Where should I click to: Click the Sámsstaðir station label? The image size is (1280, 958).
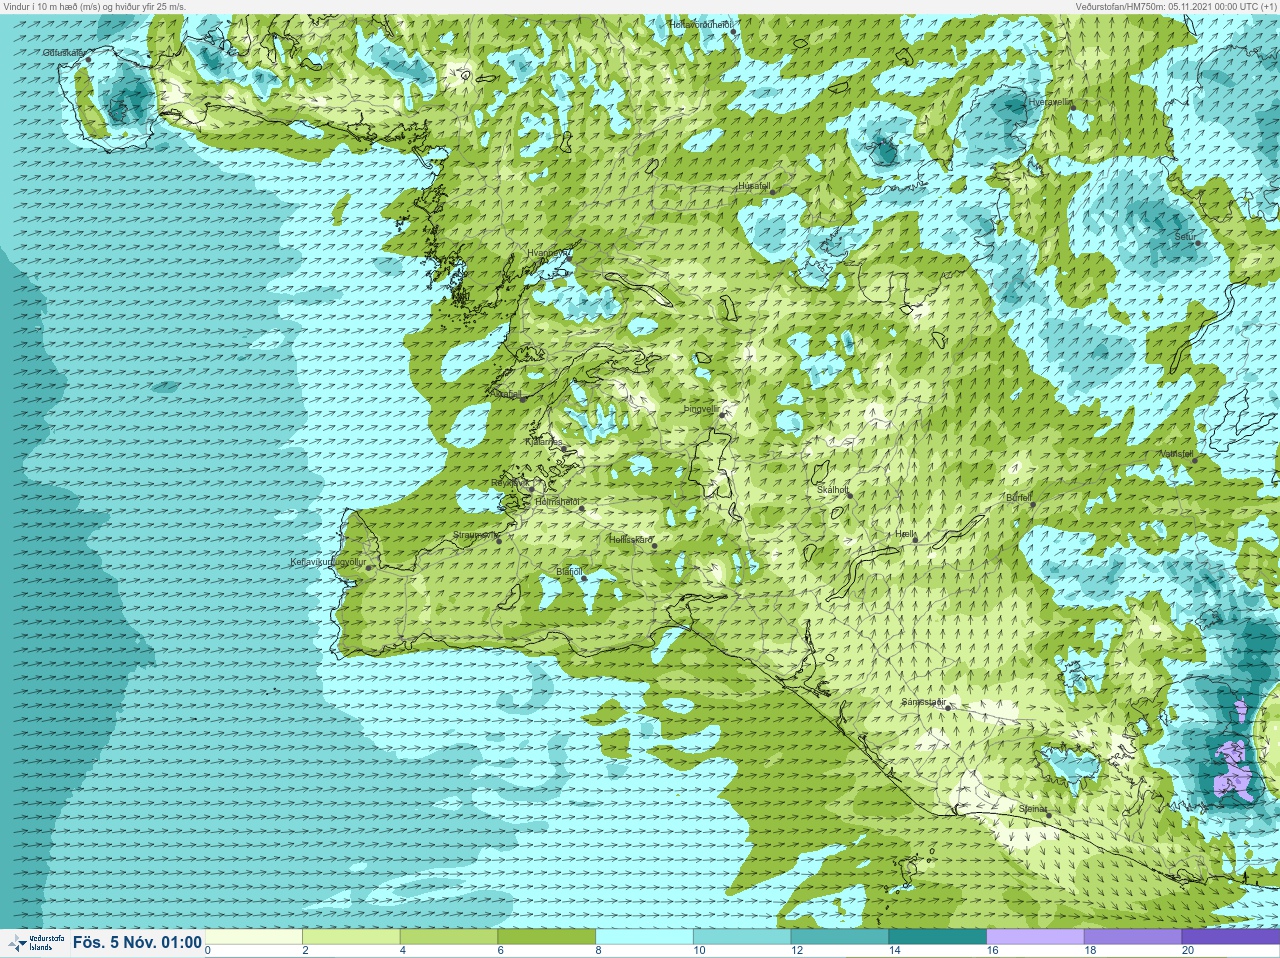[x=924, y=702]
